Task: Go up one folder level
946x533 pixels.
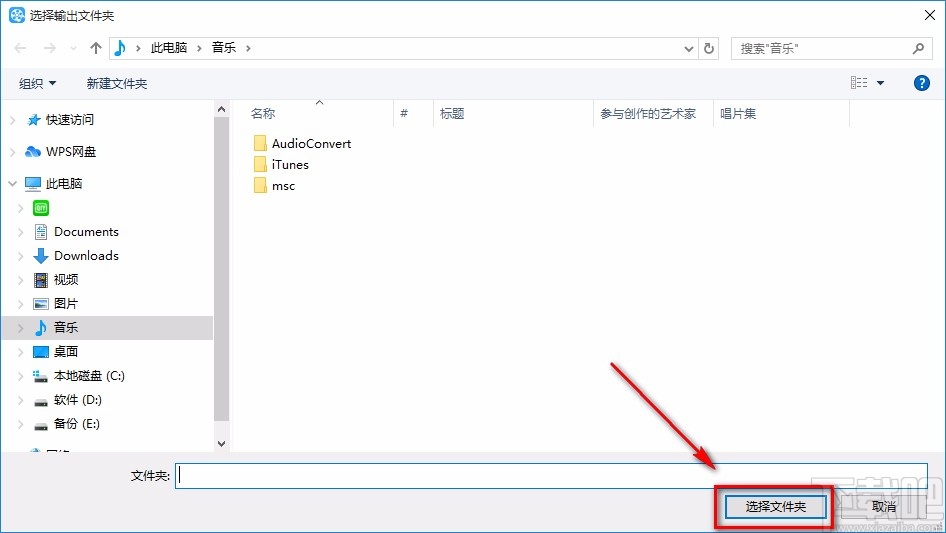Action: (95, 48)
